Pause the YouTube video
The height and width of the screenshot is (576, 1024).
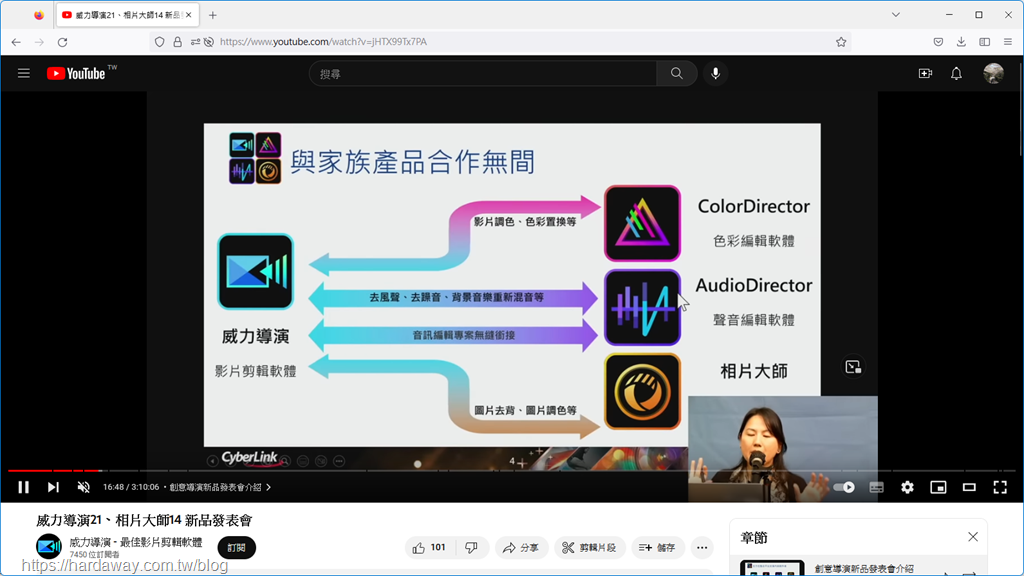pyautogui.click(x=24, y=487)
